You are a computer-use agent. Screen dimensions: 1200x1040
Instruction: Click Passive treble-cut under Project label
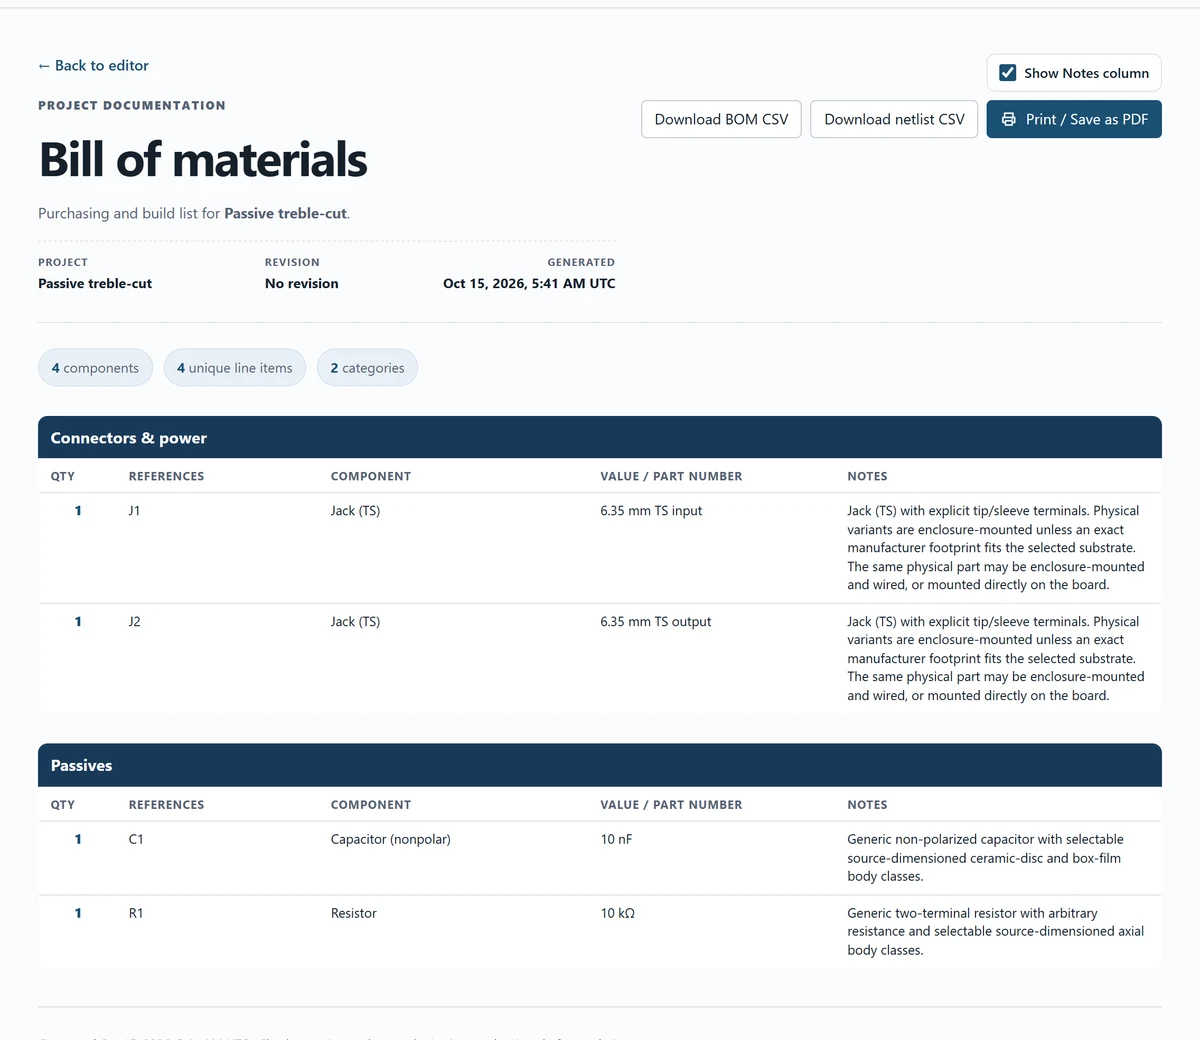pos(95,284)
